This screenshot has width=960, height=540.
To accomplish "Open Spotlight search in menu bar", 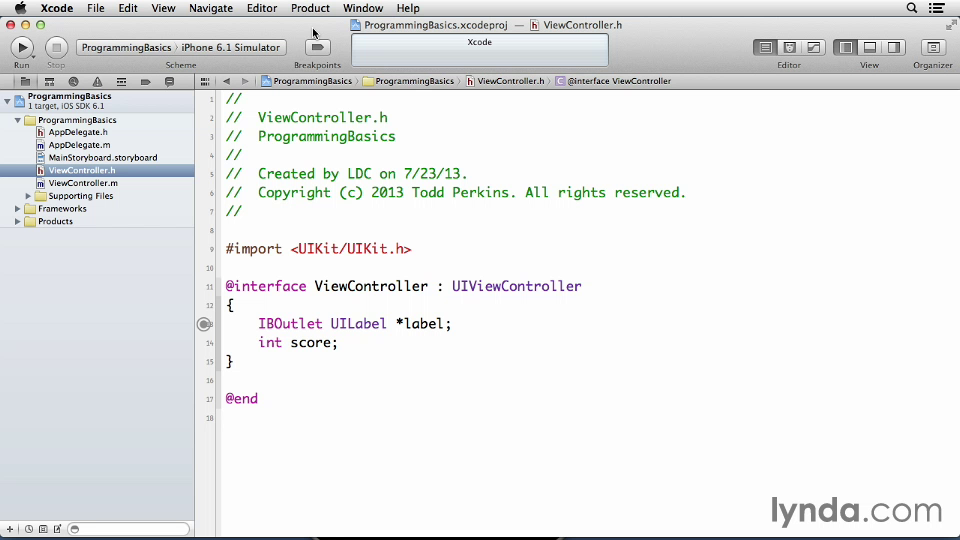I will [912, 8].
